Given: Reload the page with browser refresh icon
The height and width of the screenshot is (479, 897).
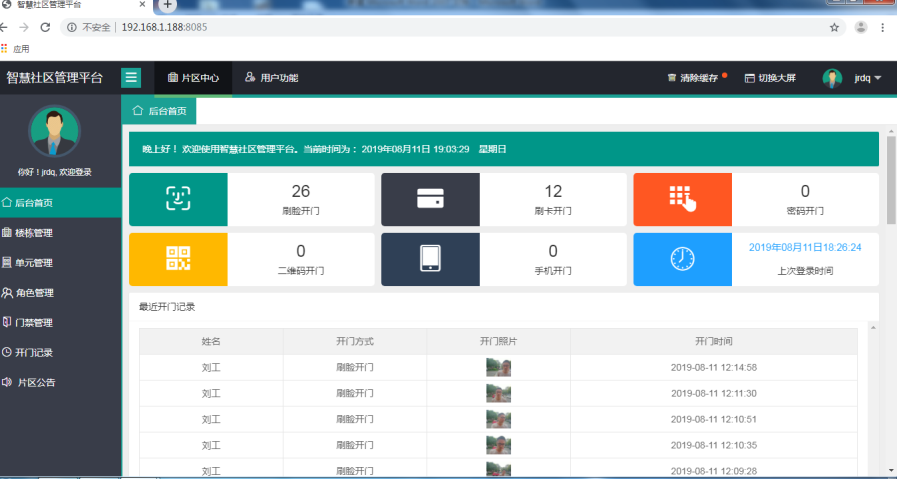Looking at the screenshot, I should click(x=45, y=27).
